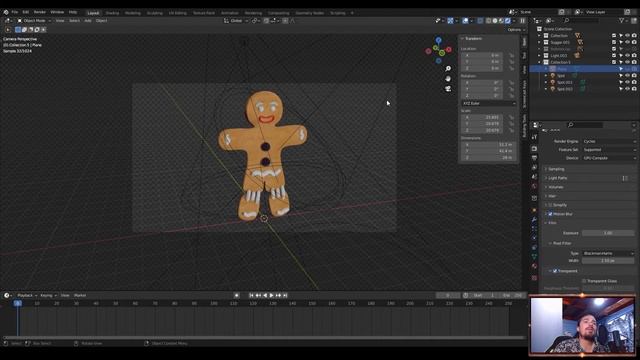The height and width of the screenshot is (360, 640).
Task: Select the tweak tool icon in header
Action: [8, 29]
